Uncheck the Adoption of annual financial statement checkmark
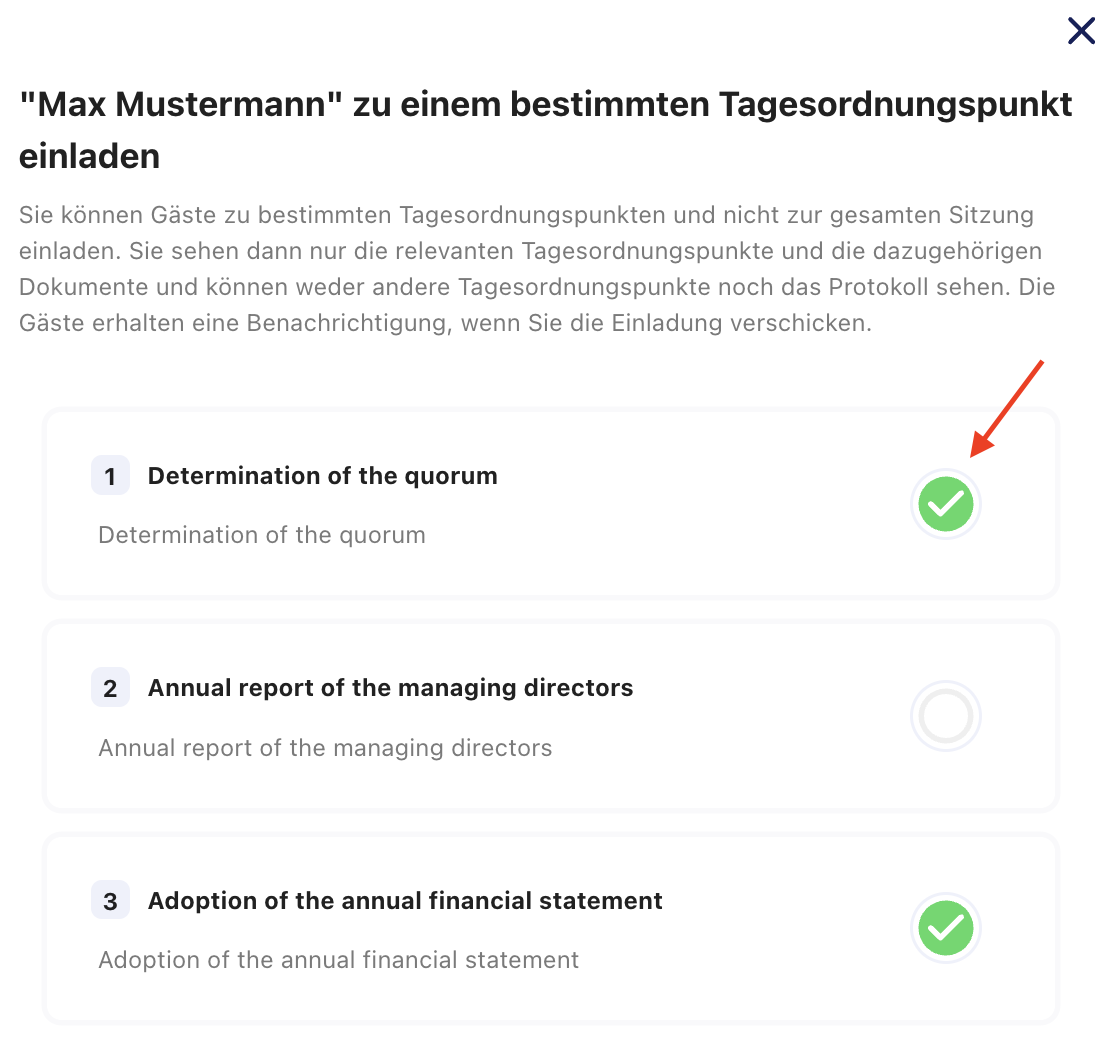Image resolution: width=1118 pixels, height=1040 pixels. 945,928
